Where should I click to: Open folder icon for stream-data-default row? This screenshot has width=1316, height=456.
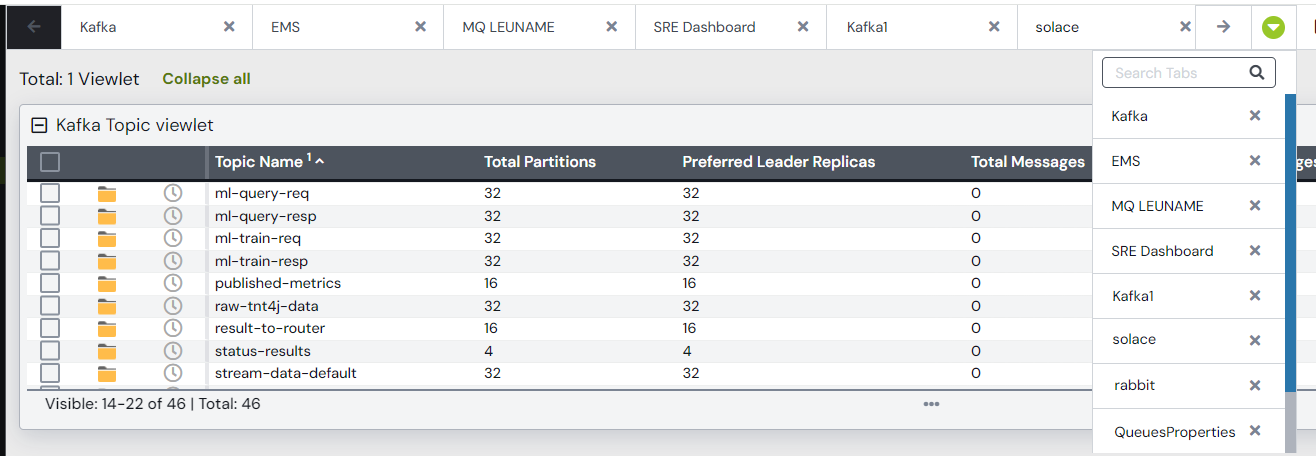107,374
